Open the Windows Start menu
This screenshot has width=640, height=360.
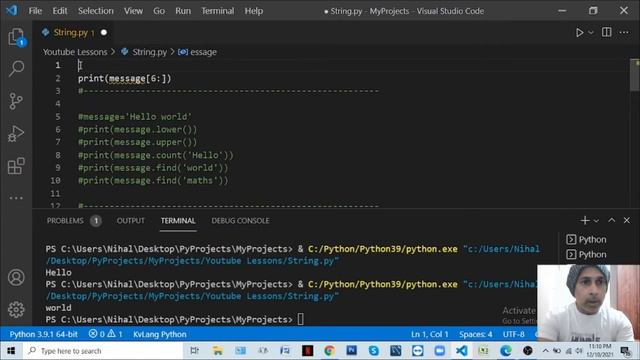click(11, 351)
